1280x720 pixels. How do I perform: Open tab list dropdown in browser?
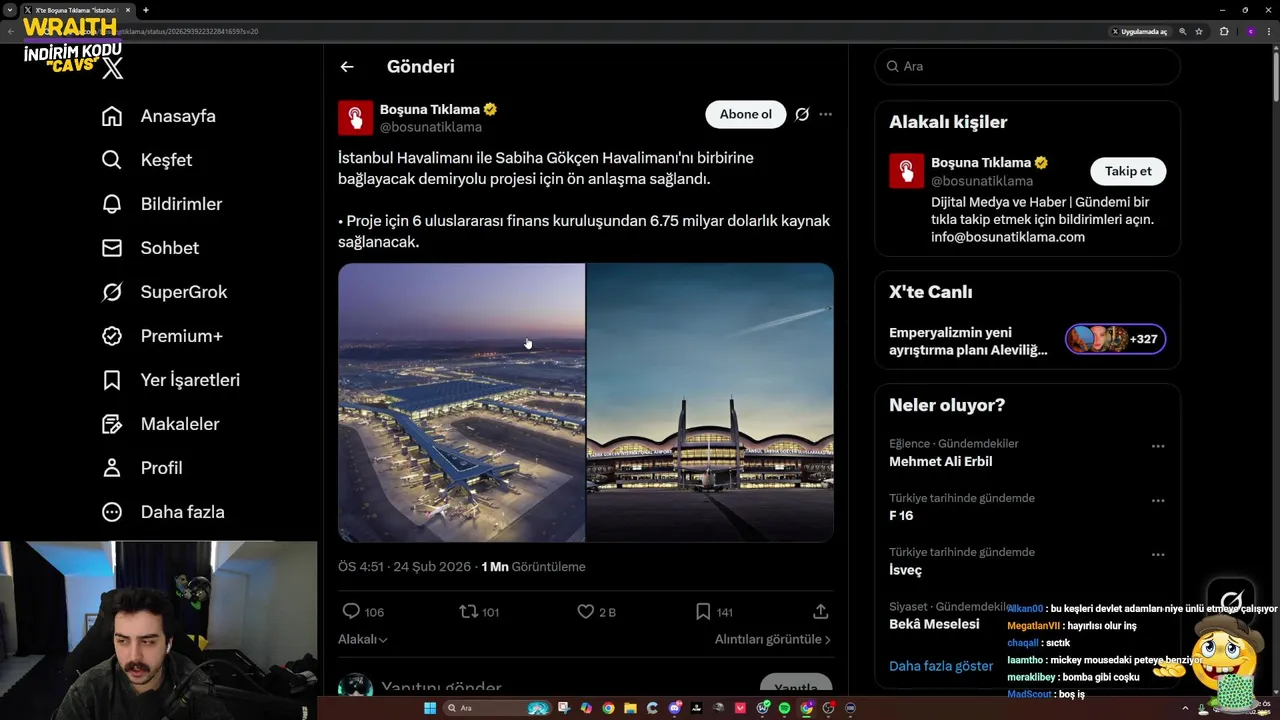tap(10, 10)
